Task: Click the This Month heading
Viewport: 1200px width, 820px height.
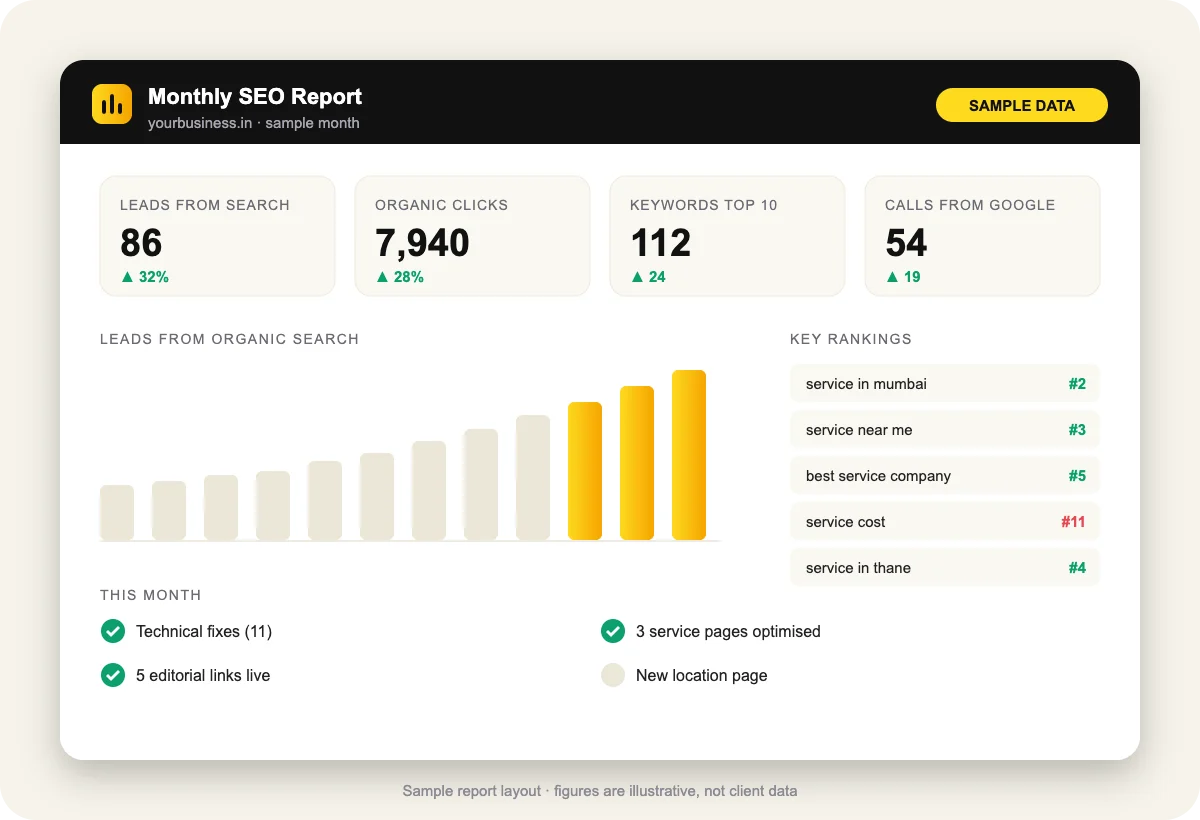Action: (x=151, y=595)
